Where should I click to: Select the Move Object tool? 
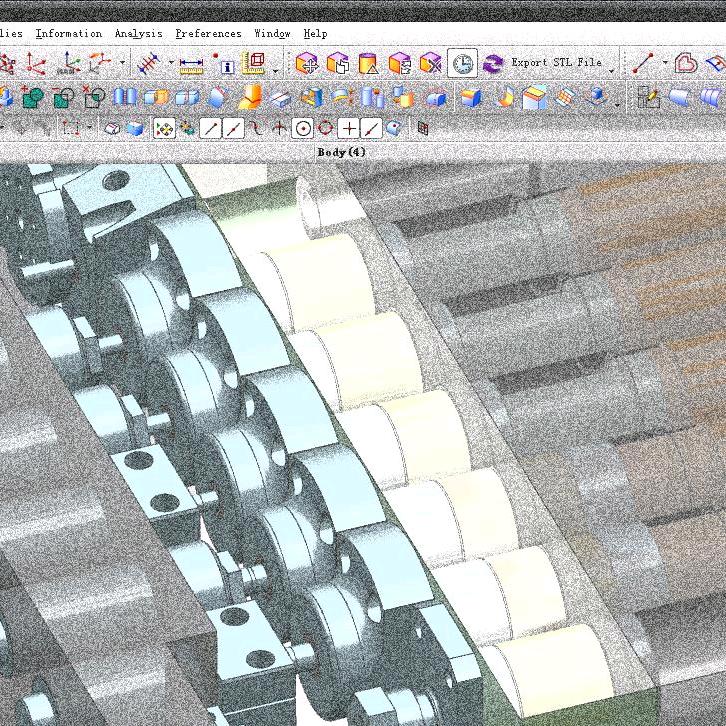[307, 64]
